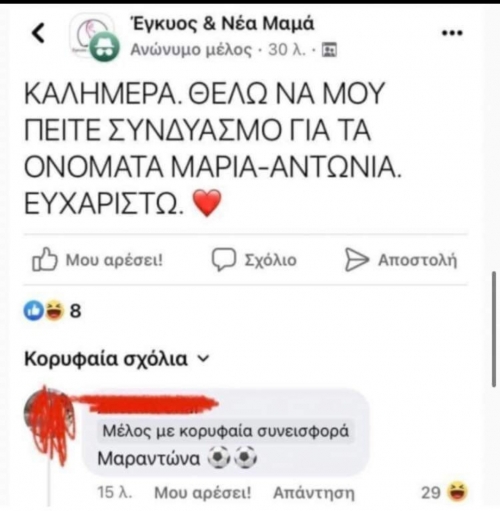The image size is (500, 511).
Task: Tap Μου αρέσει! under the Μαραντώνα comment
Action: [202, 493]
